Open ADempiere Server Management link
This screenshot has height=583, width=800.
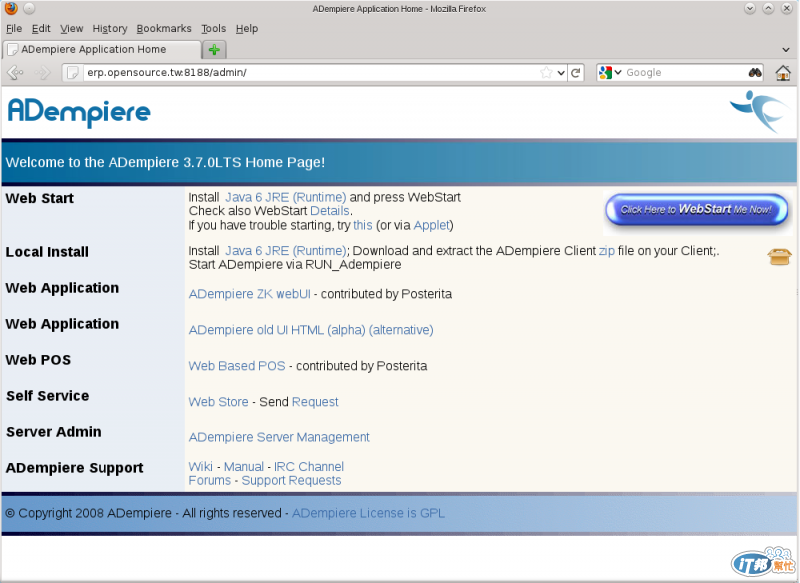(279, 437)
